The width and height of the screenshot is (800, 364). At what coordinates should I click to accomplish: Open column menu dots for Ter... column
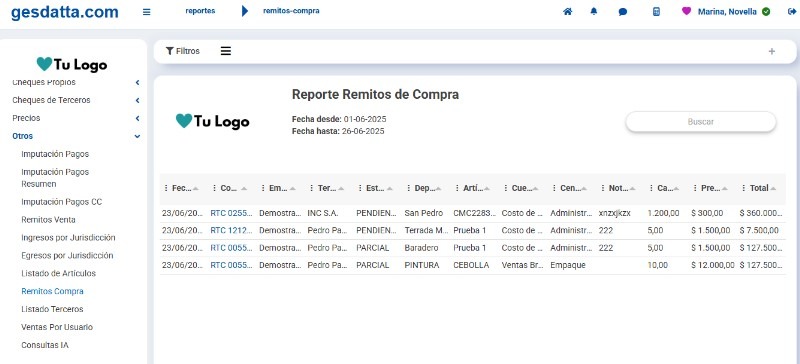click(311, 188)
